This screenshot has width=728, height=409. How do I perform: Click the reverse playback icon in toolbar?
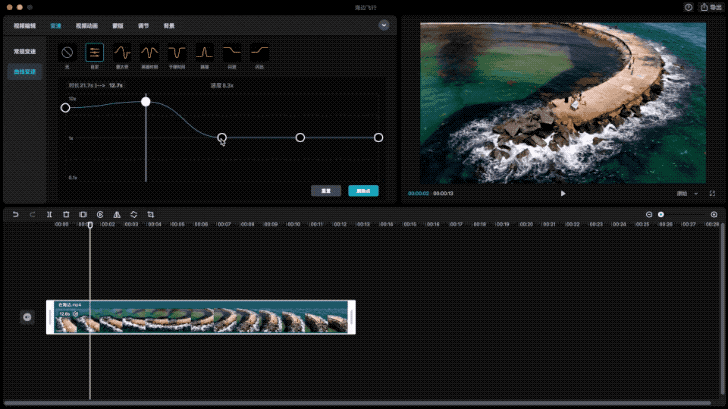[100, 214]
